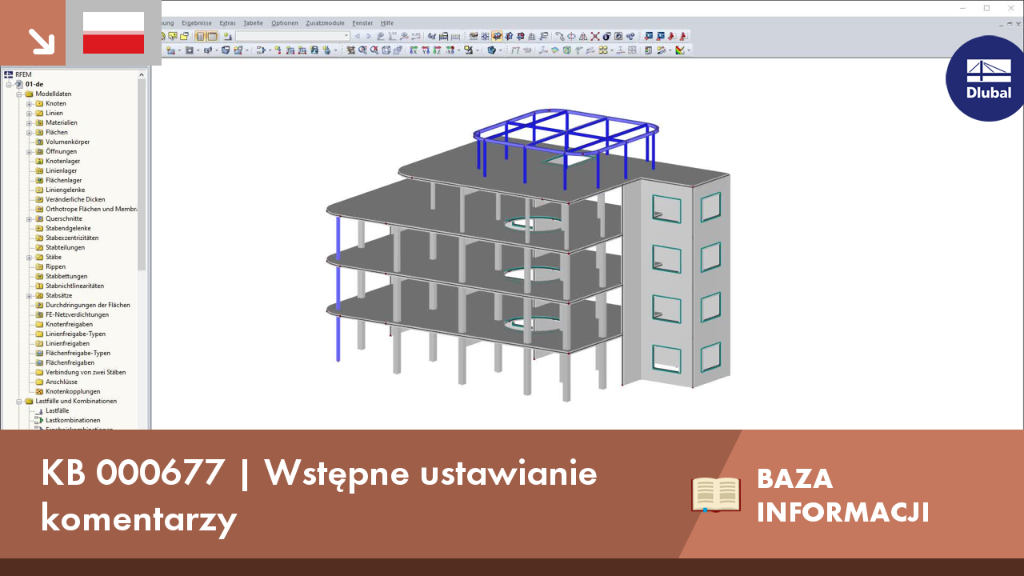Click the PDF export icon in toolbar
The image size is (1024, 576).
(683, 37)
